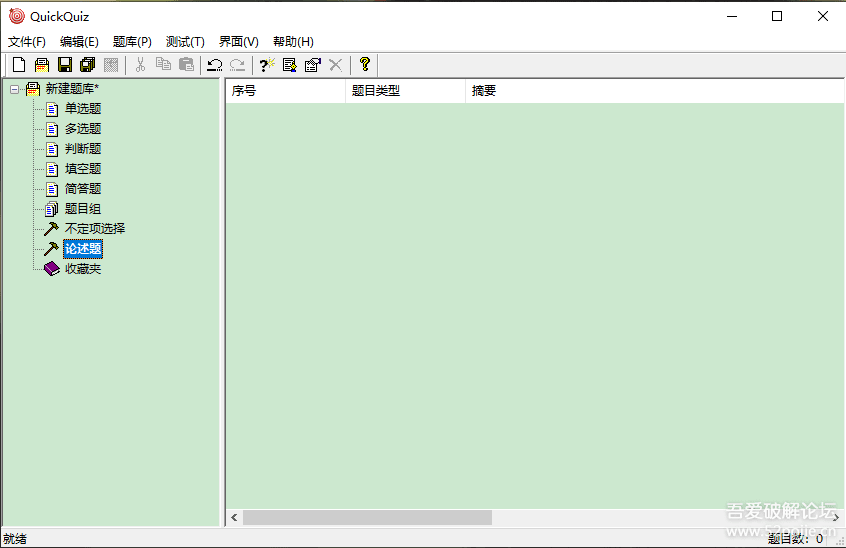The image size is (846, 548).
Task: Click the 题目类型 column header
Action: click(405, 91)
